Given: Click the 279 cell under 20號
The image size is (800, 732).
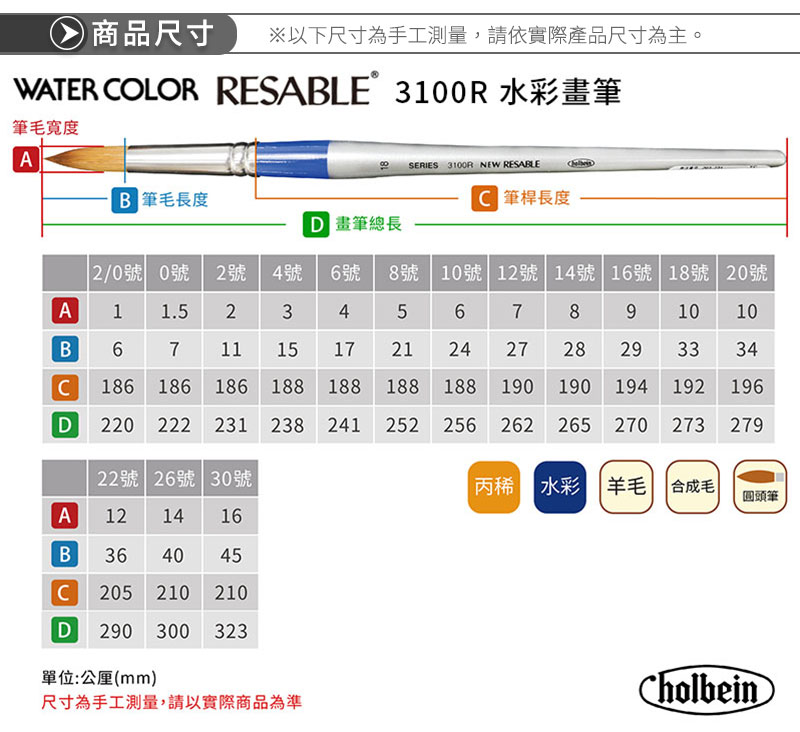Looking at the screenshot, I should tap(746, 425).
